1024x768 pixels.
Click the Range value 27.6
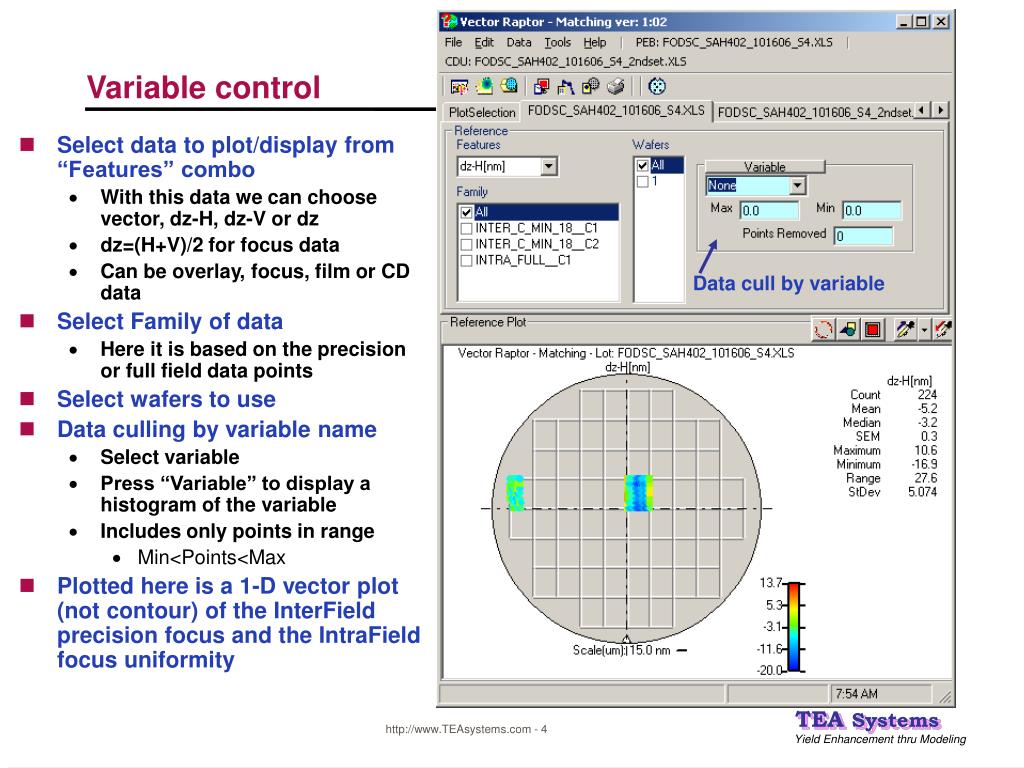coord(925,478)
